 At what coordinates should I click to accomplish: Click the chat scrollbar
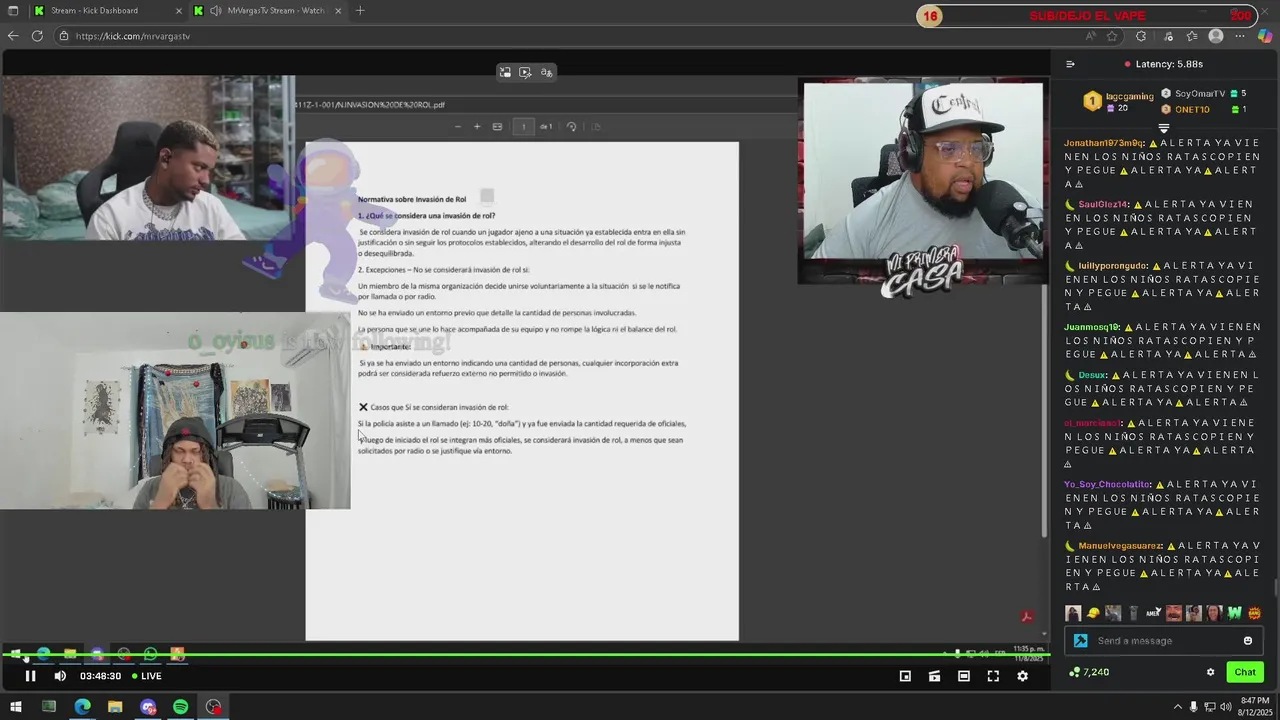(1275, 586)
